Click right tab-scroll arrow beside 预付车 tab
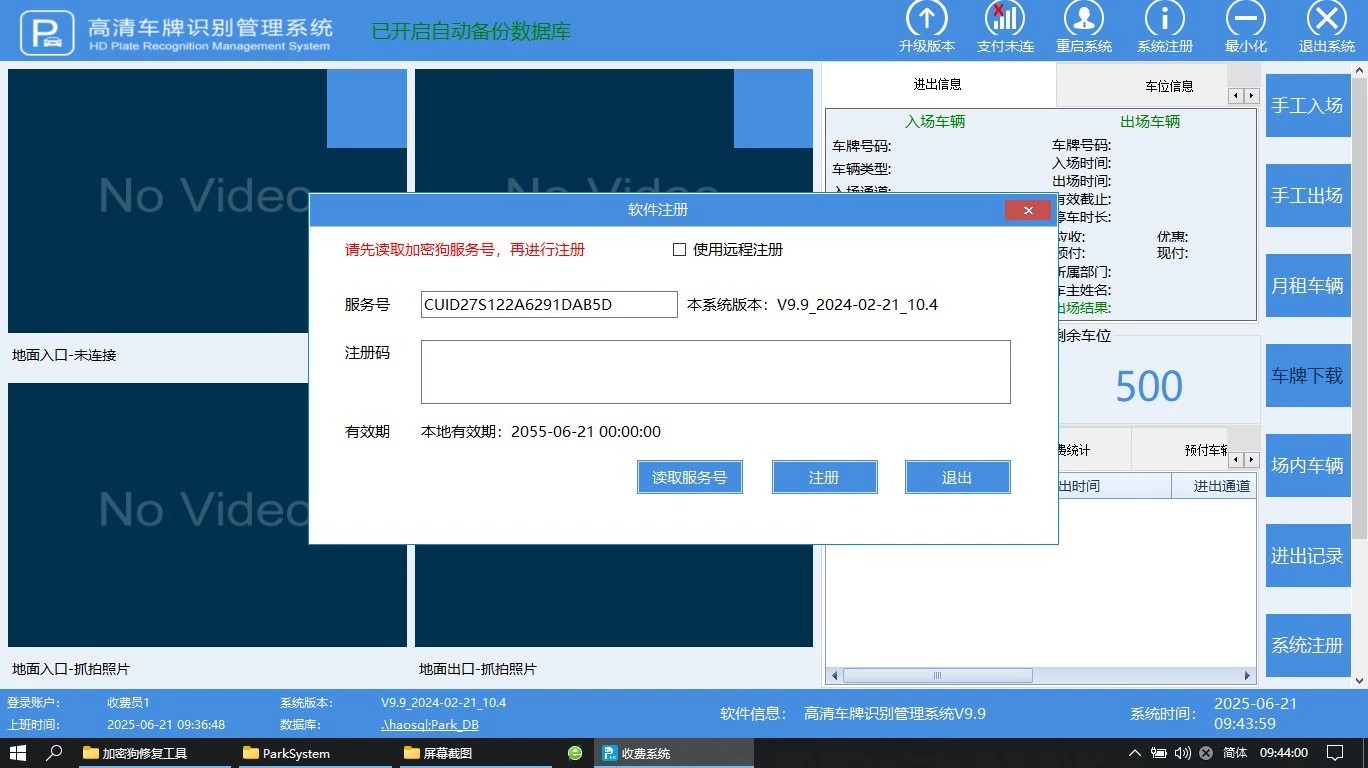 point(1251,460)
